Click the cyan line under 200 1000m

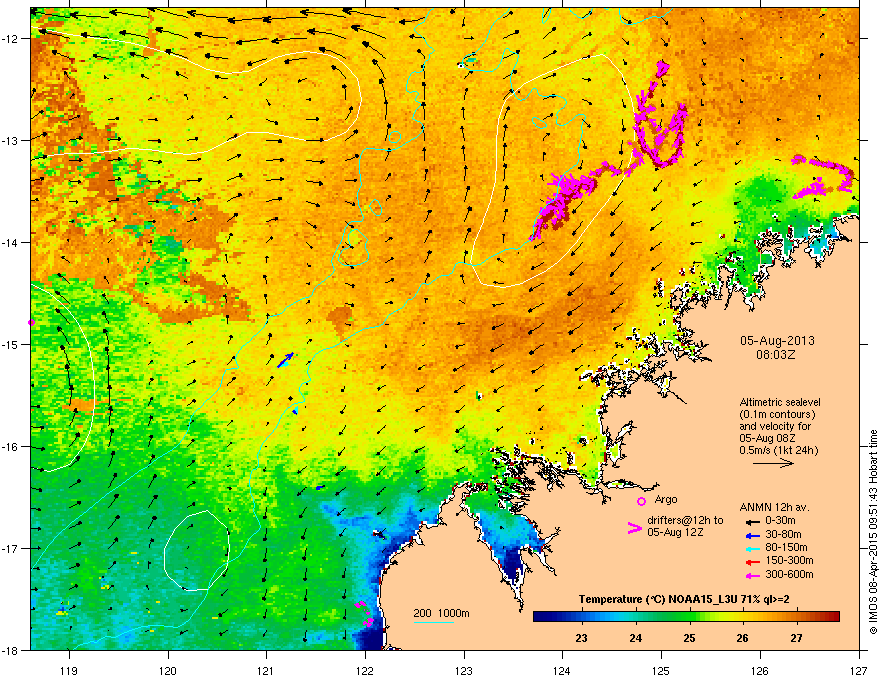(x=433, y=622)
